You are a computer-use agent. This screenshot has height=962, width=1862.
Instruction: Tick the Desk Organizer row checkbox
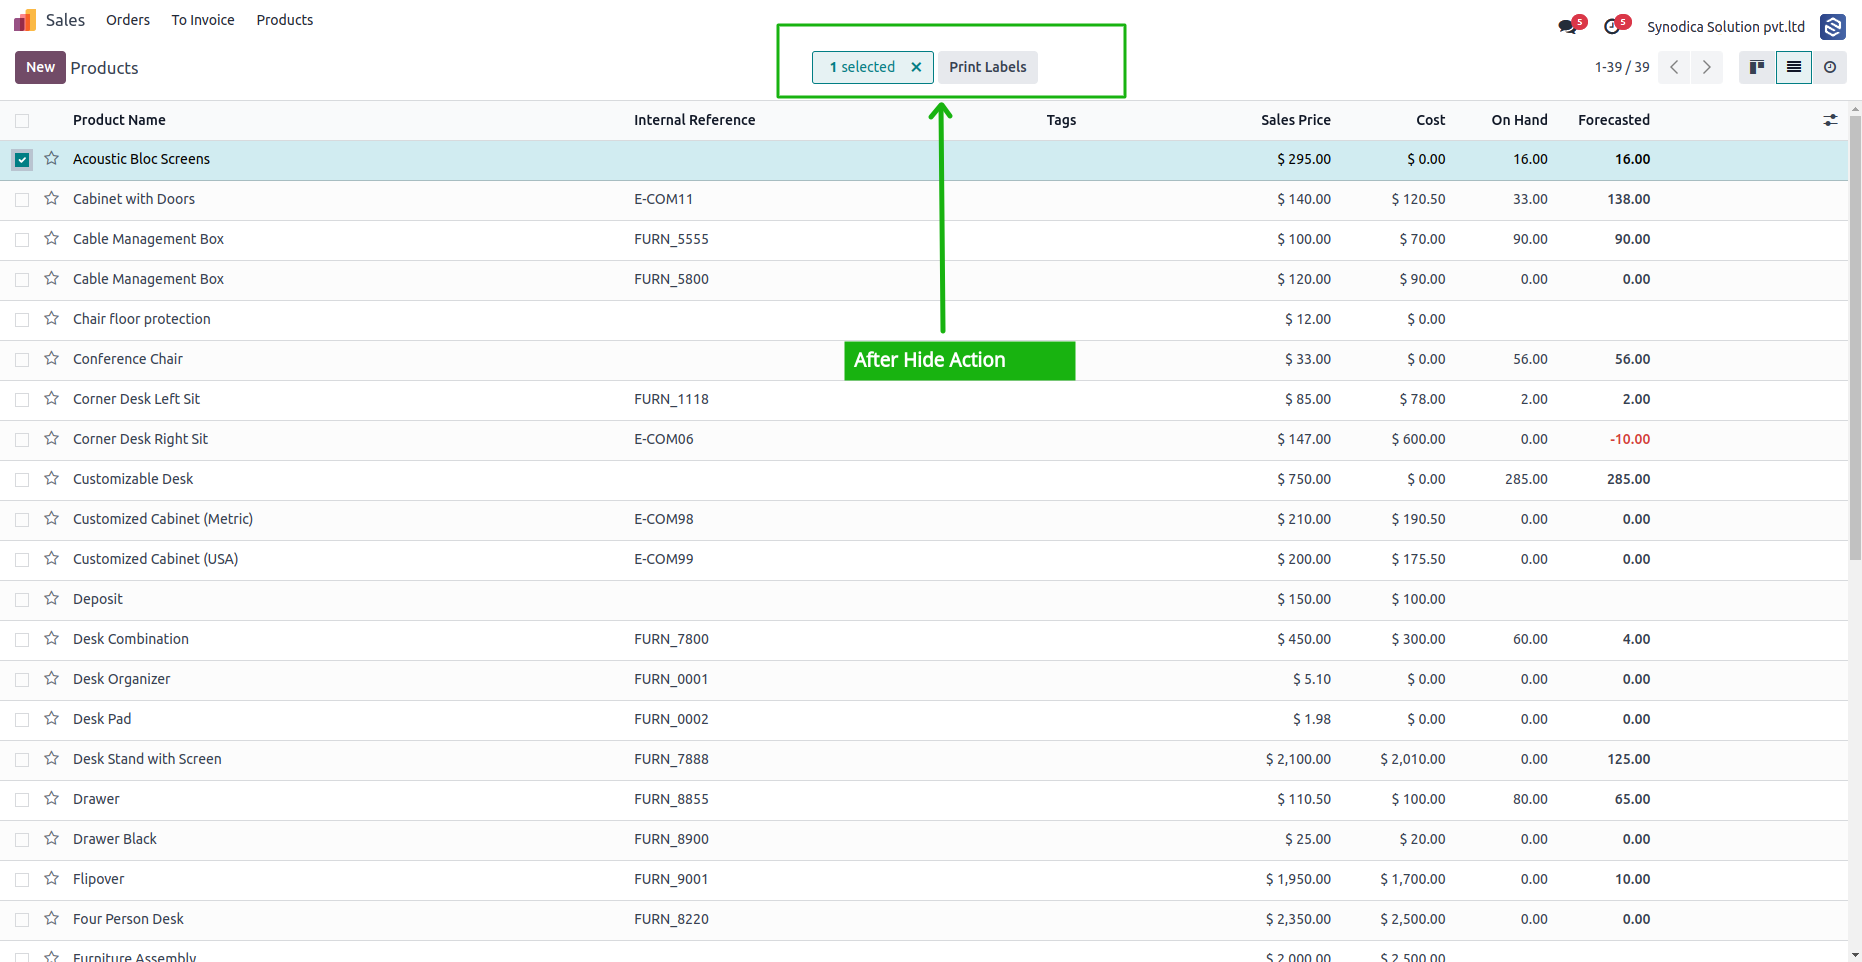click(x=22, y=680)
